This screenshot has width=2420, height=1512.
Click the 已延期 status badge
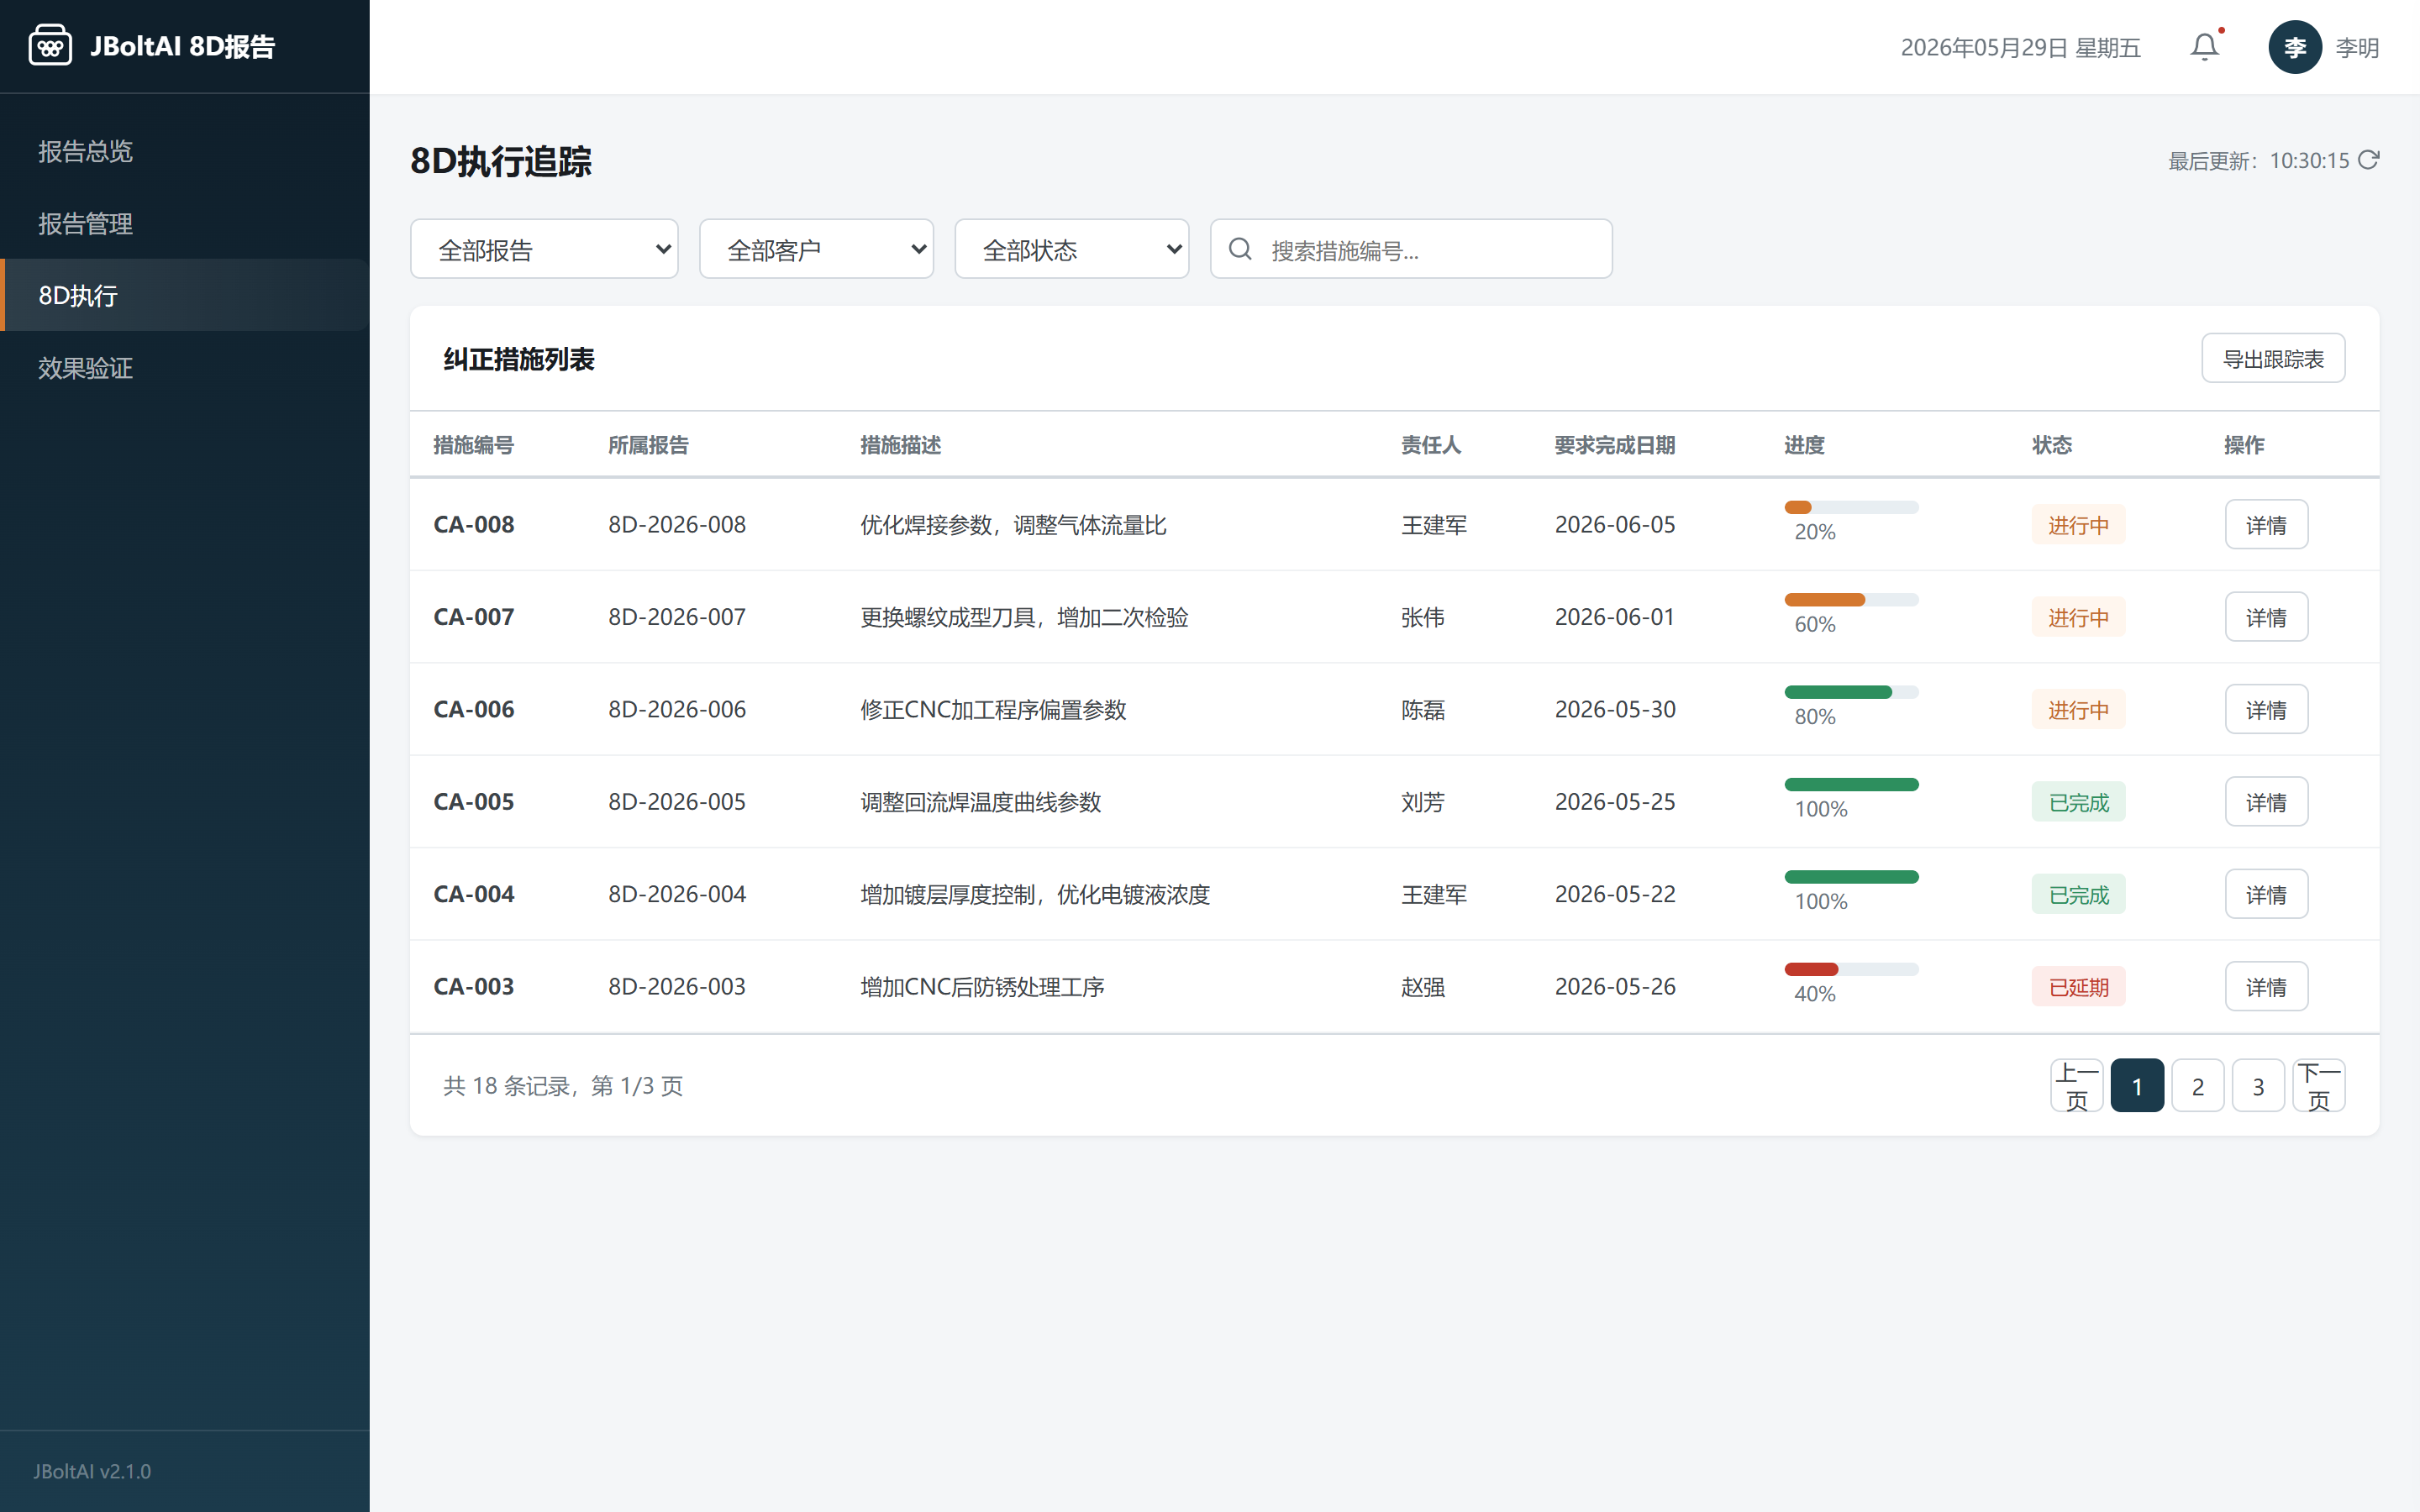pos(2078,987)
